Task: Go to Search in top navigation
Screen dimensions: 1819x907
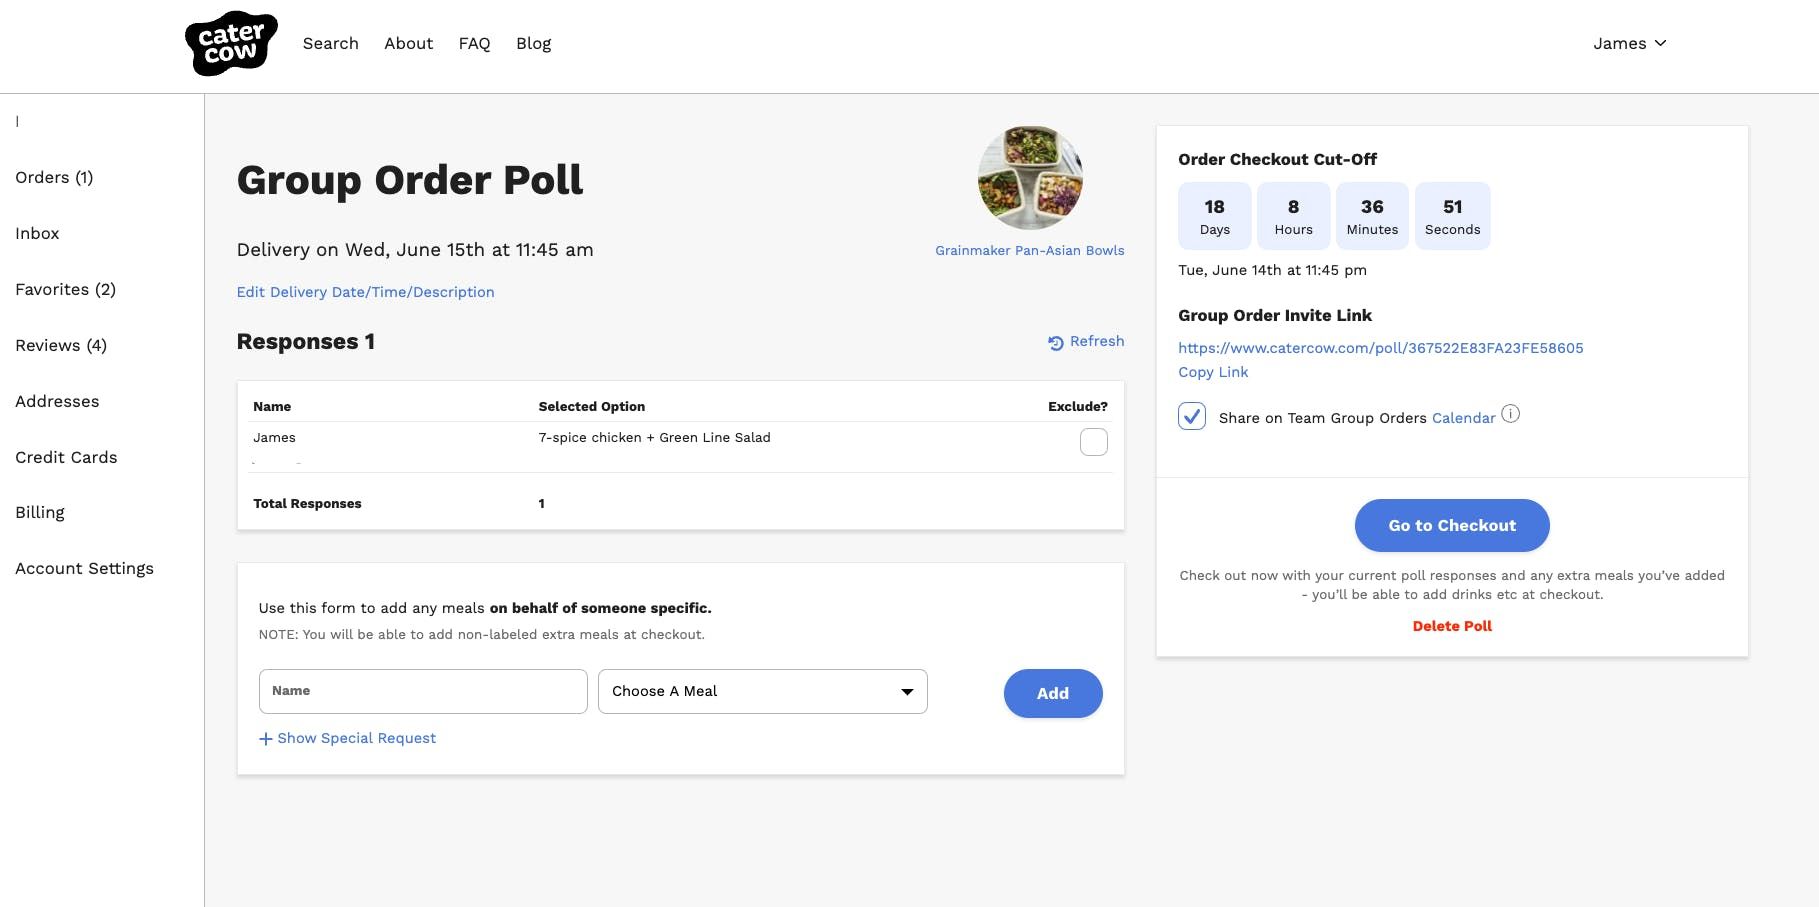Action: (x=330, y=44)
